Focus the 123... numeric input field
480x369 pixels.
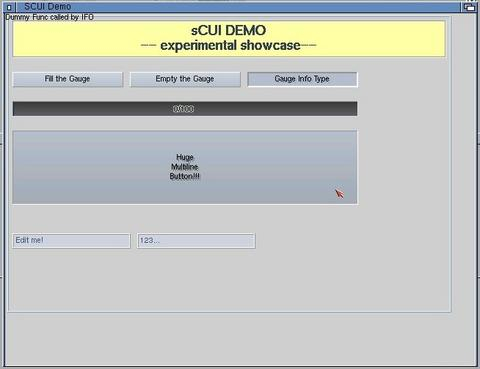[x=196, y=241]
